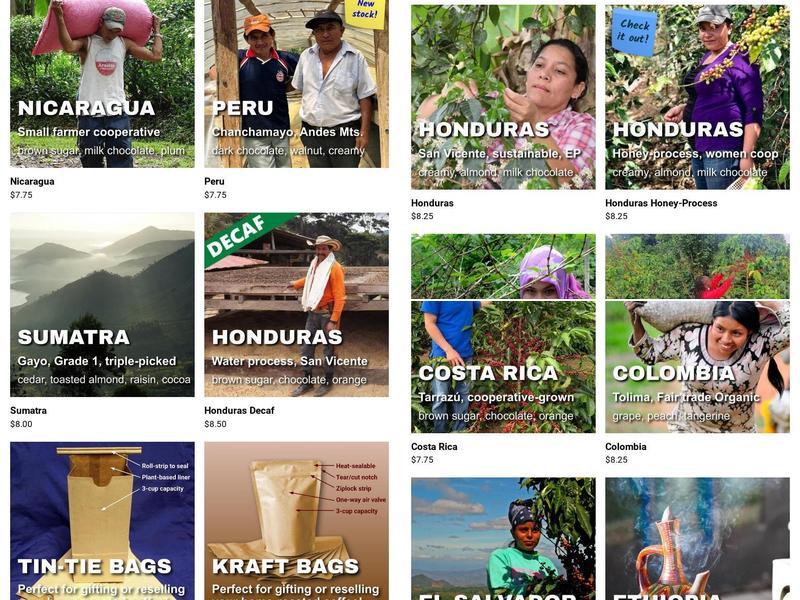Open the Colombia product title link
Viewport: 800px width, 600px height.
(x=626, y=446)
